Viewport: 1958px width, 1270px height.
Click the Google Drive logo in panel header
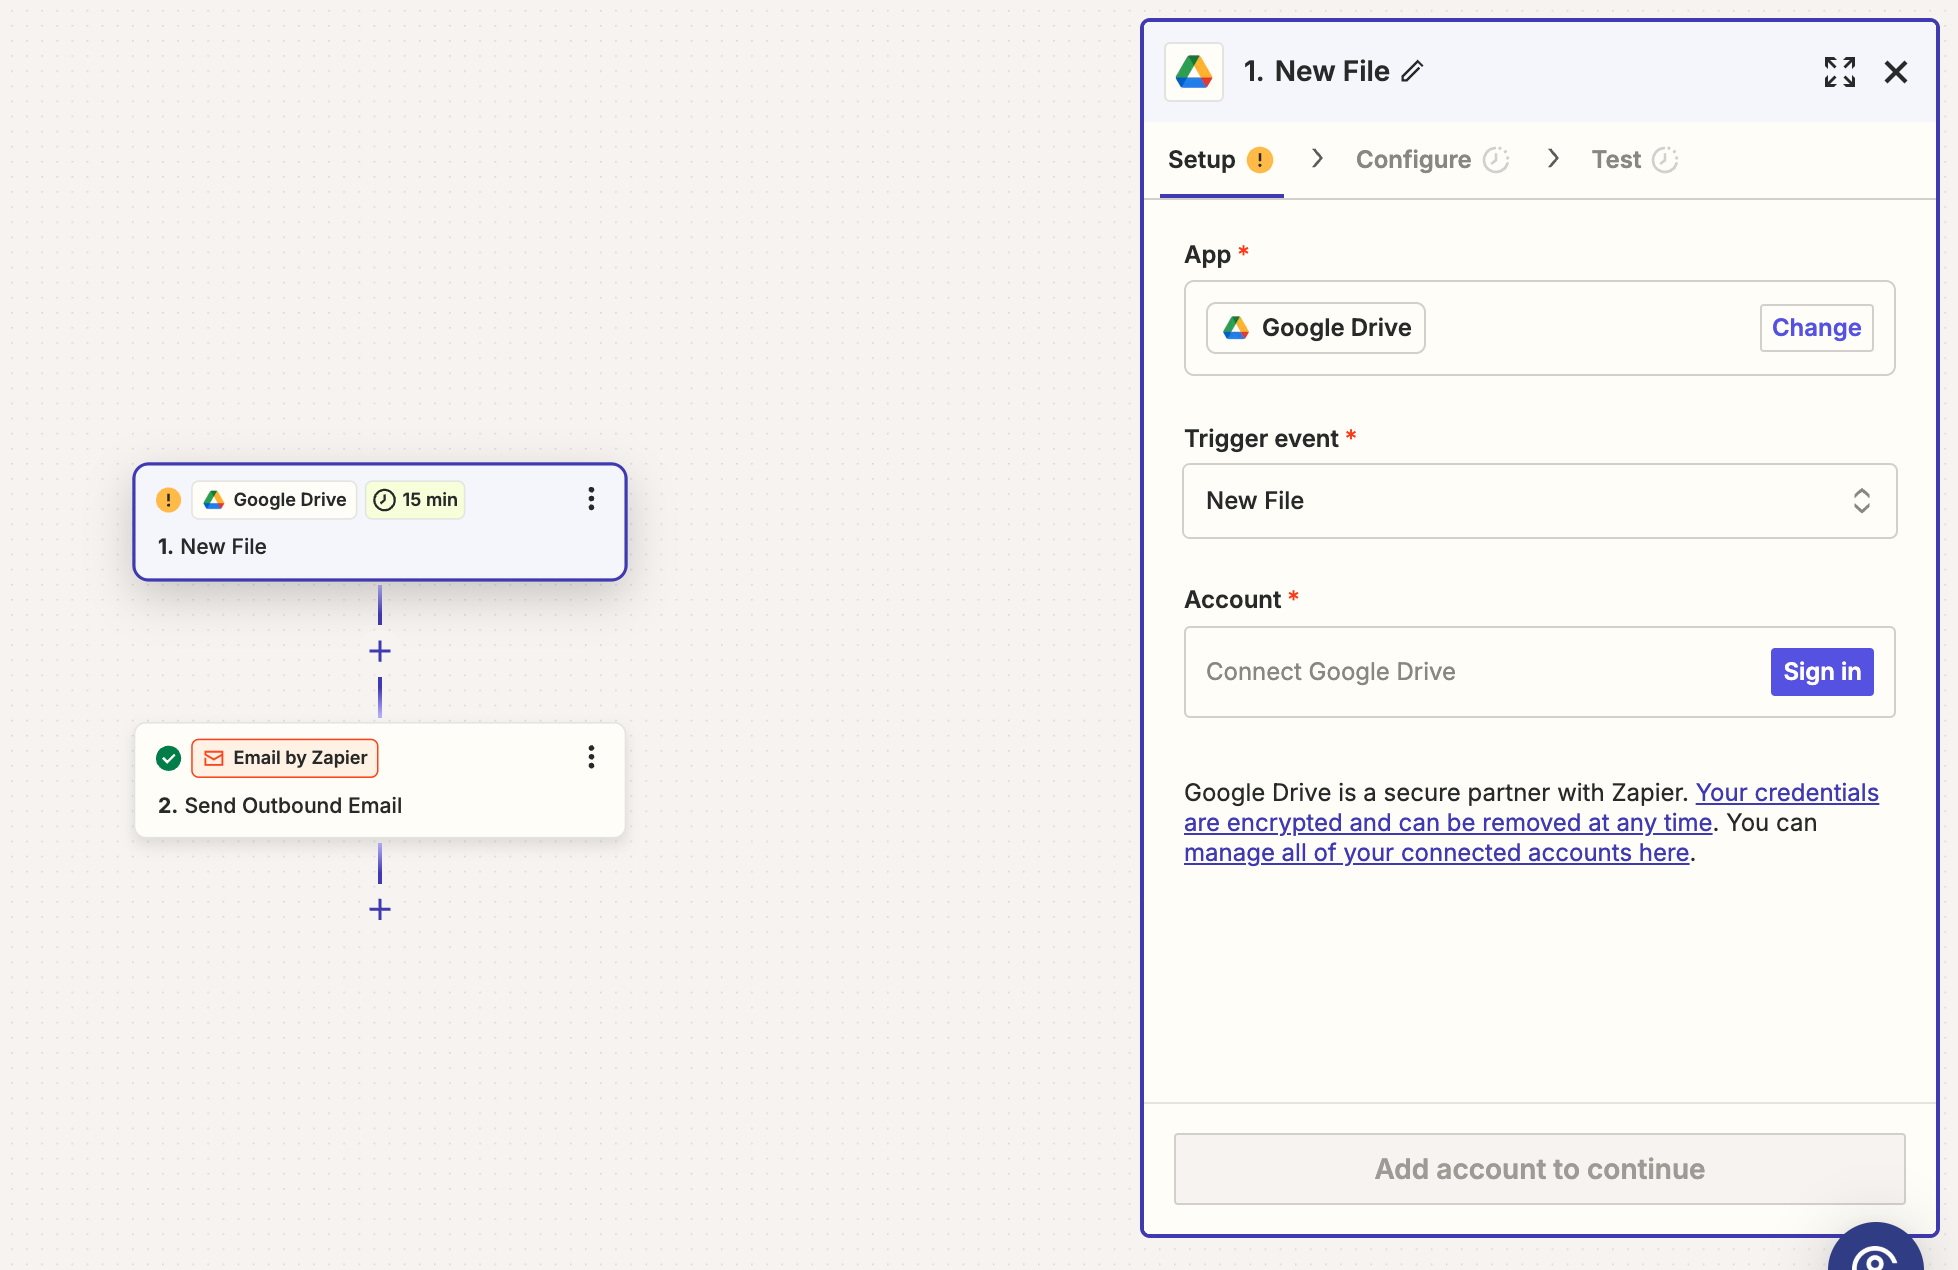[1194, 72]
